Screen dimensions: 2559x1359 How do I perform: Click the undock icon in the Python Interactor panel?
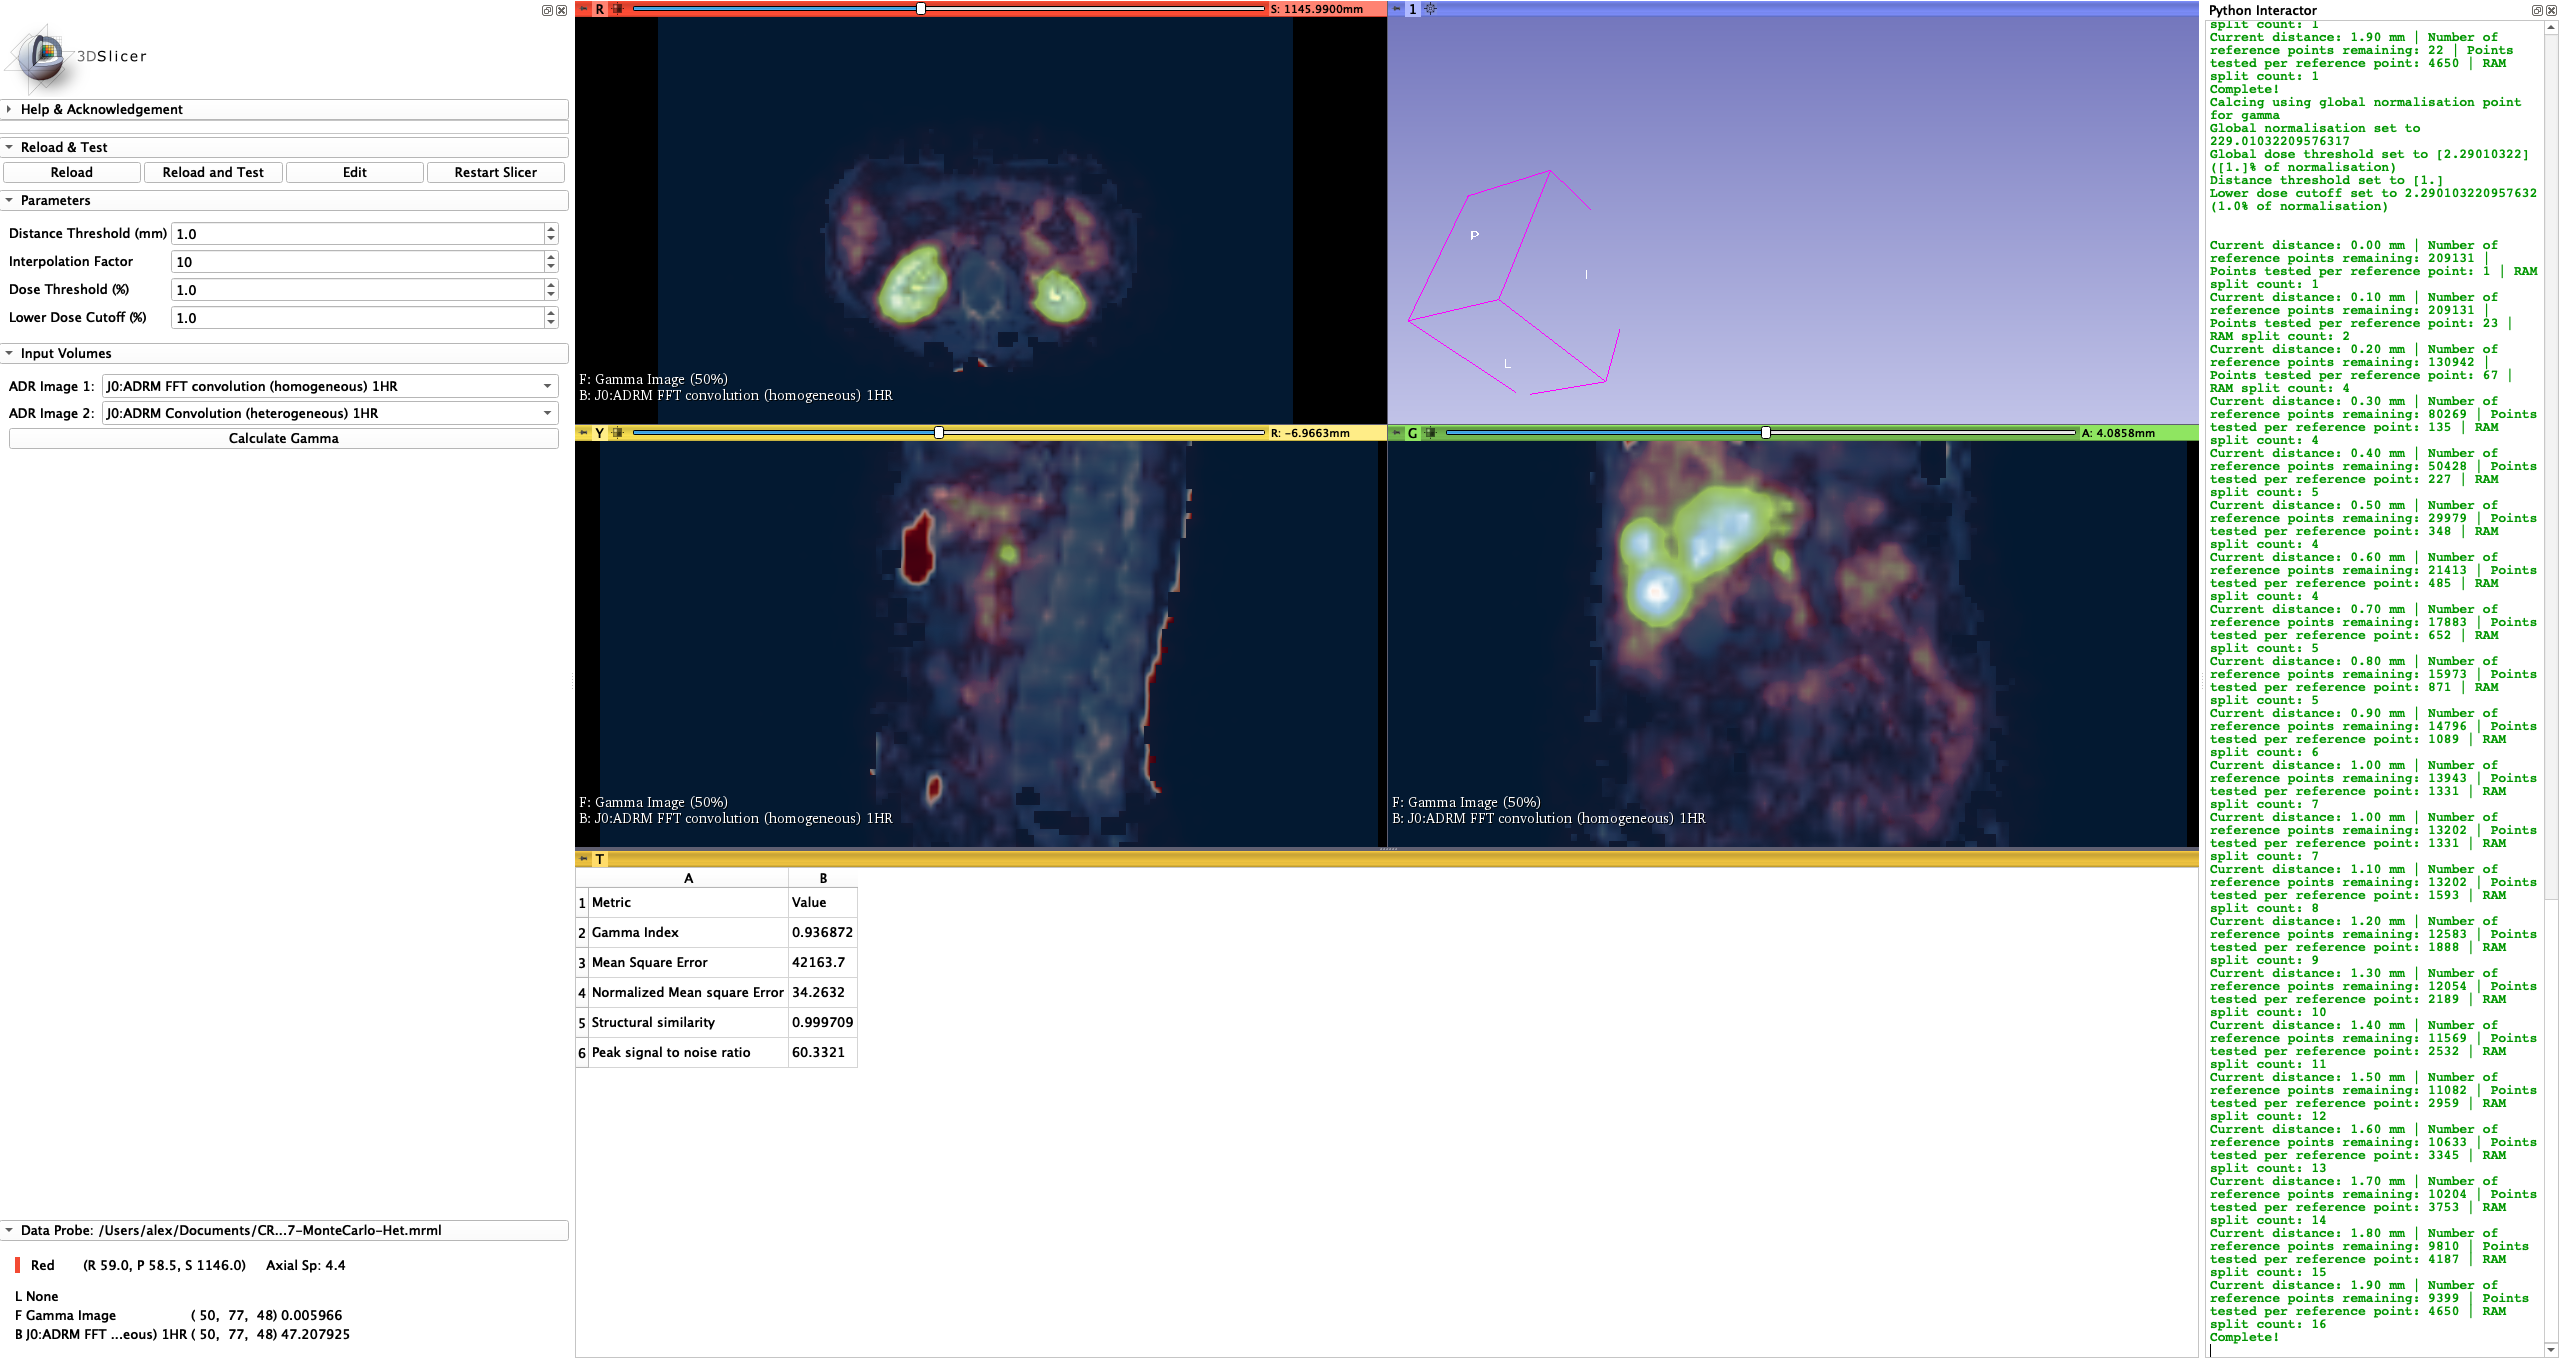click(2536, 10)
